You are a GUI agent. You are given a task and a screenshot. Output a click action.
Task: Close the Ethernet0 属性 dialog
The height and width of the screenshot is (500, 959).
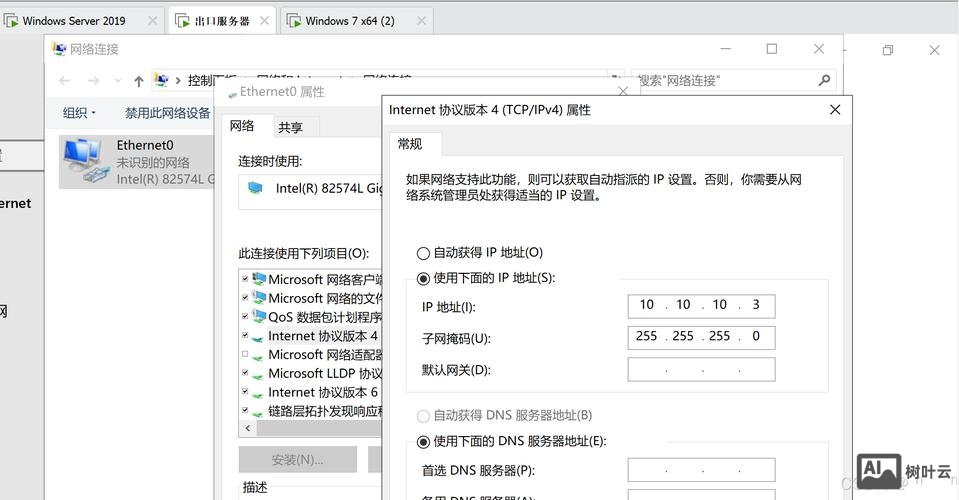coord(623,91)
